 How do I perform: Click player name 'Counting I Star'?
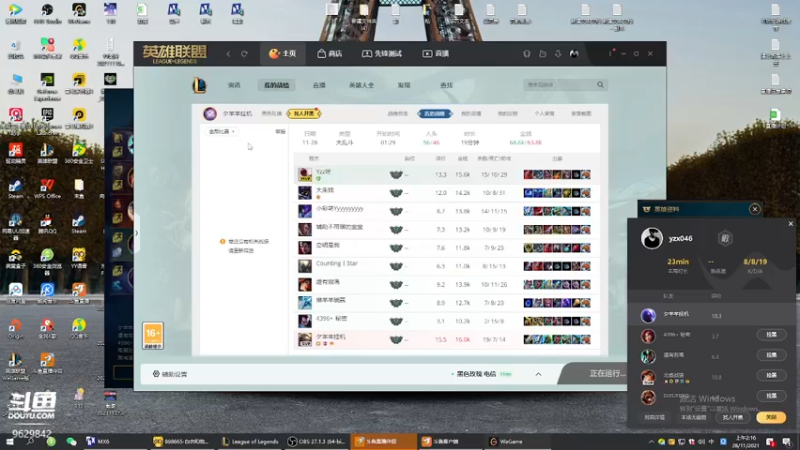point(337,263)
